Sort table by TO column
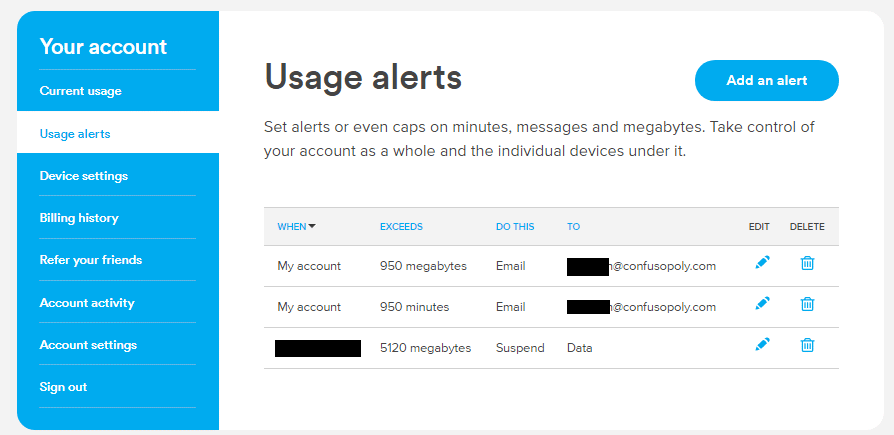894x435 pixels. coord(573,226)
